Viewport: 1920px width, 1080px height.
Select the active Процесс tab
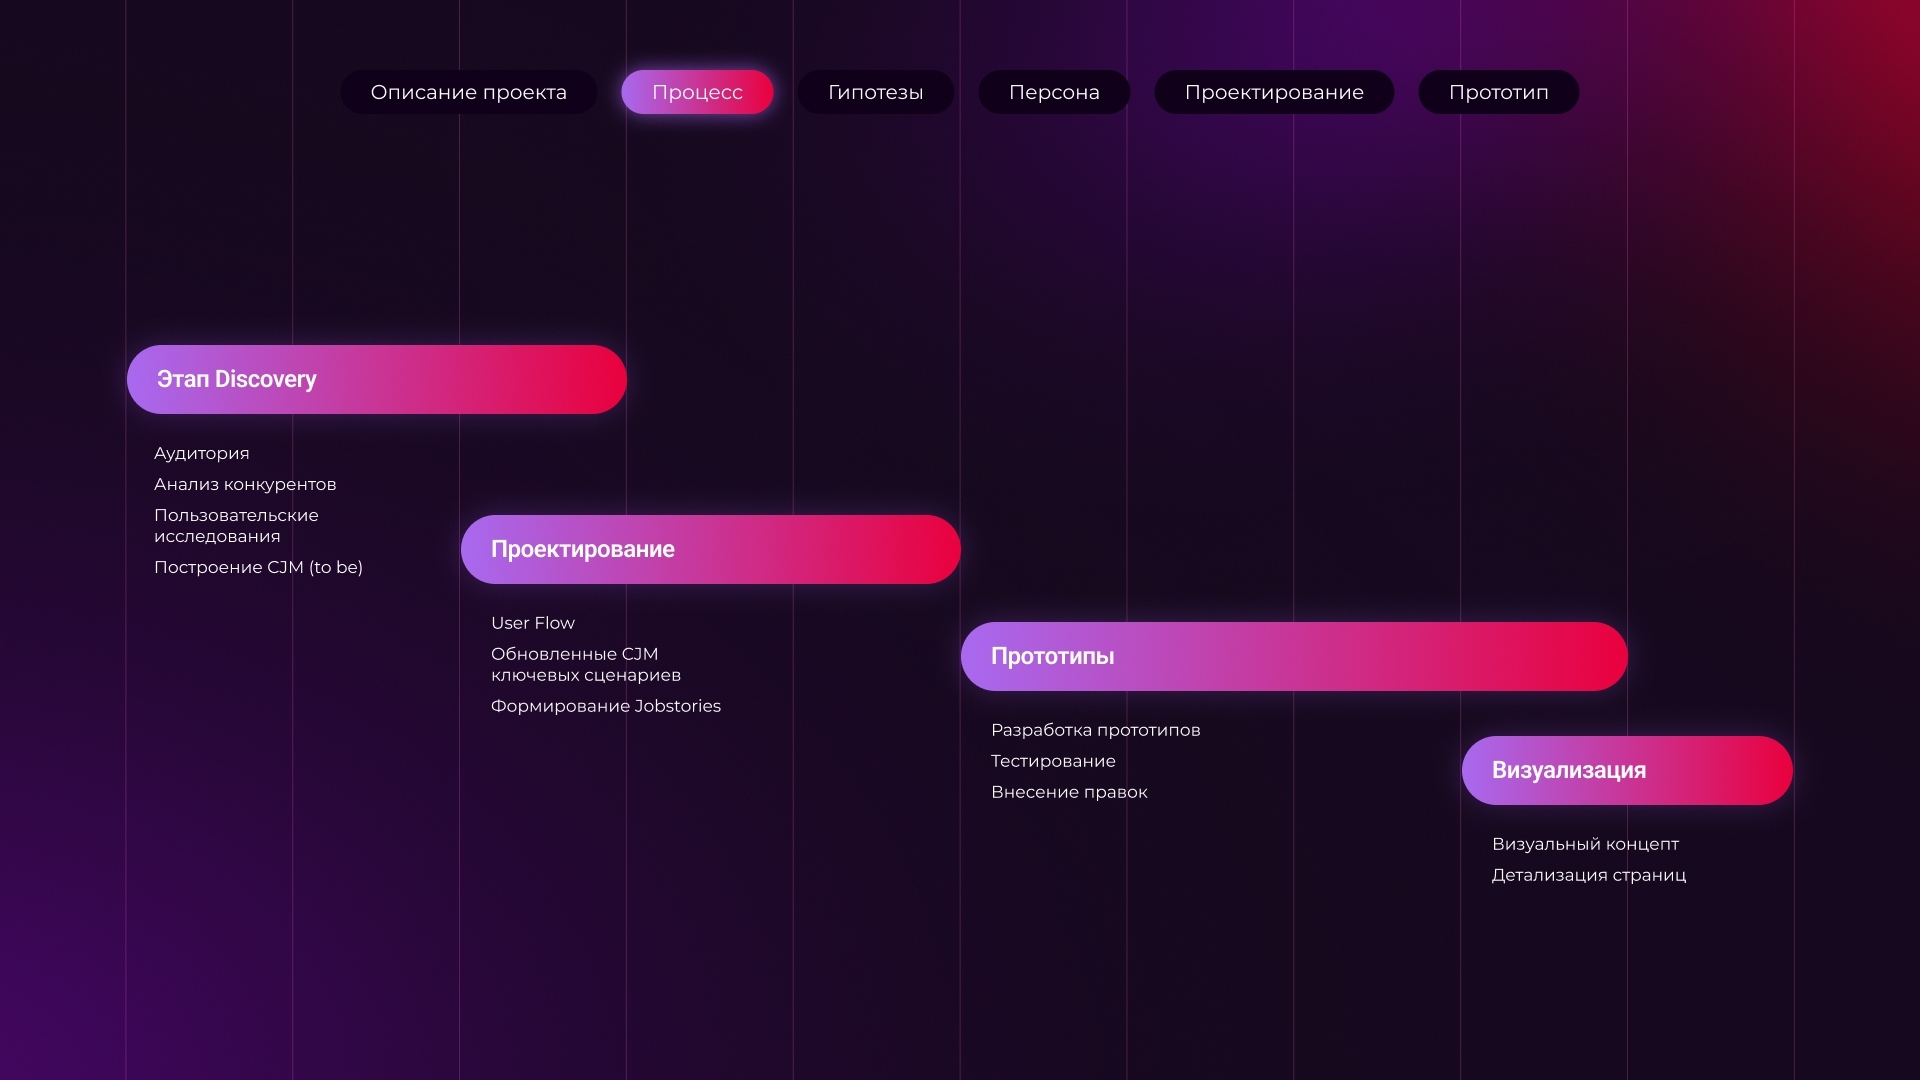point(697,92)
